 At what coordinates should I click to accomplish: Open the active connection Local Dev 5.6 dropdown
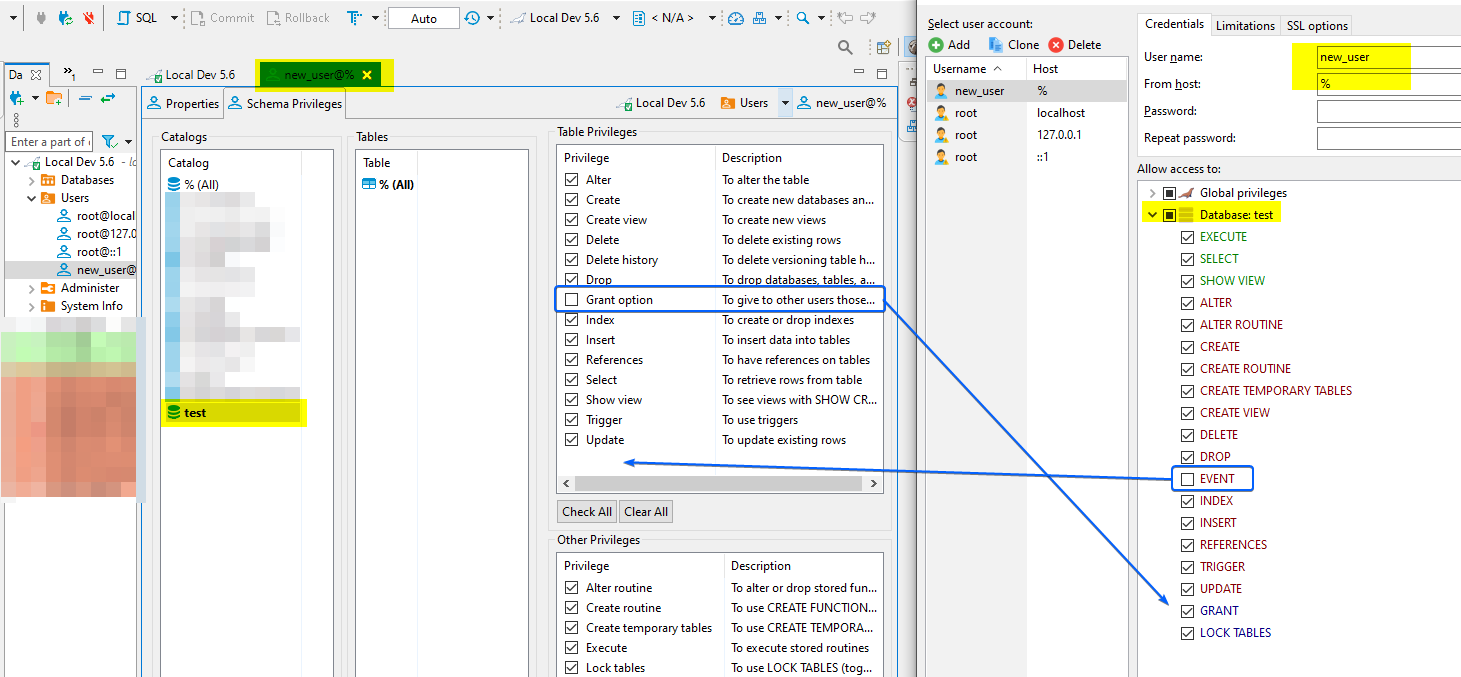pyautogui.click(x=616, y=18)
